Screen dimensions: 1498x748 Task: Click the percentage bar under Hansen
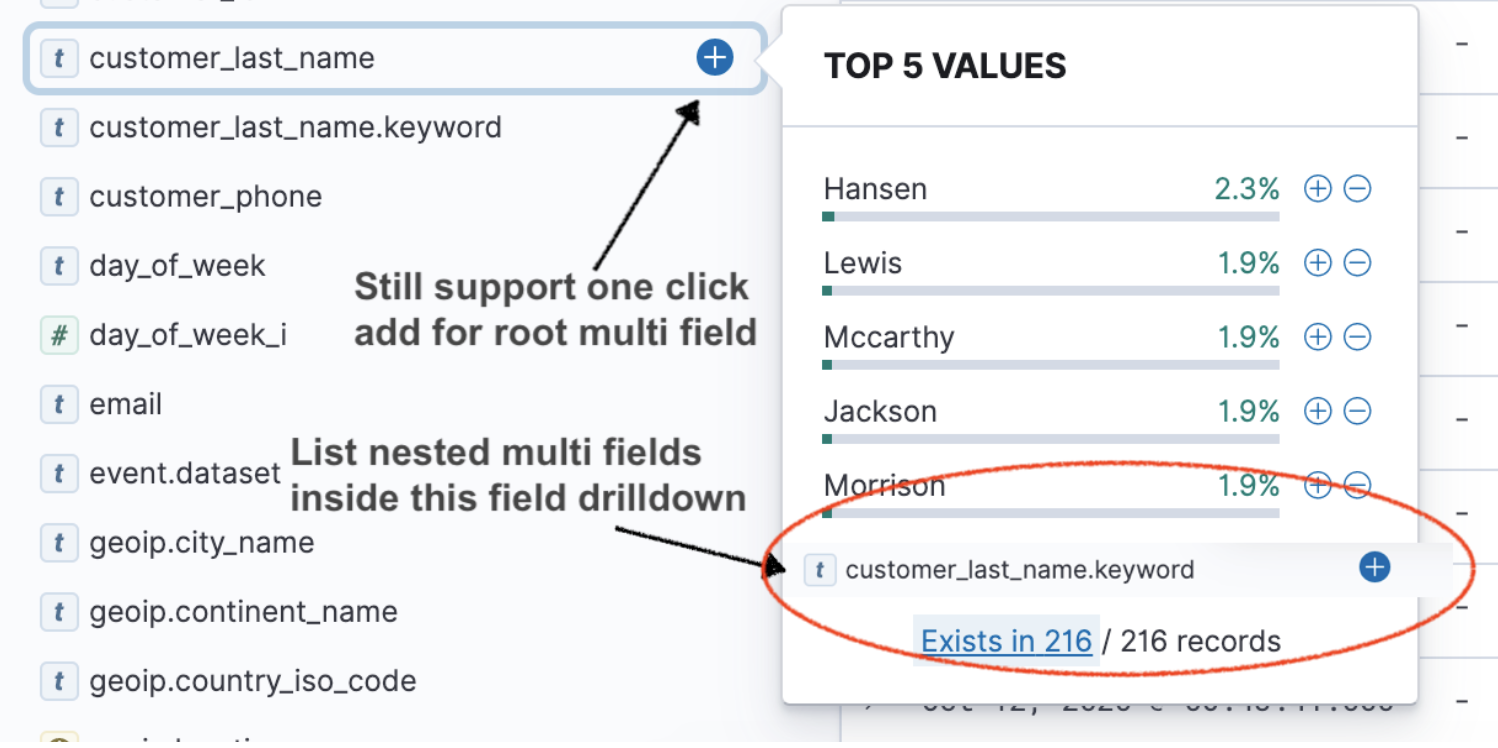[x=1050, y=216]
